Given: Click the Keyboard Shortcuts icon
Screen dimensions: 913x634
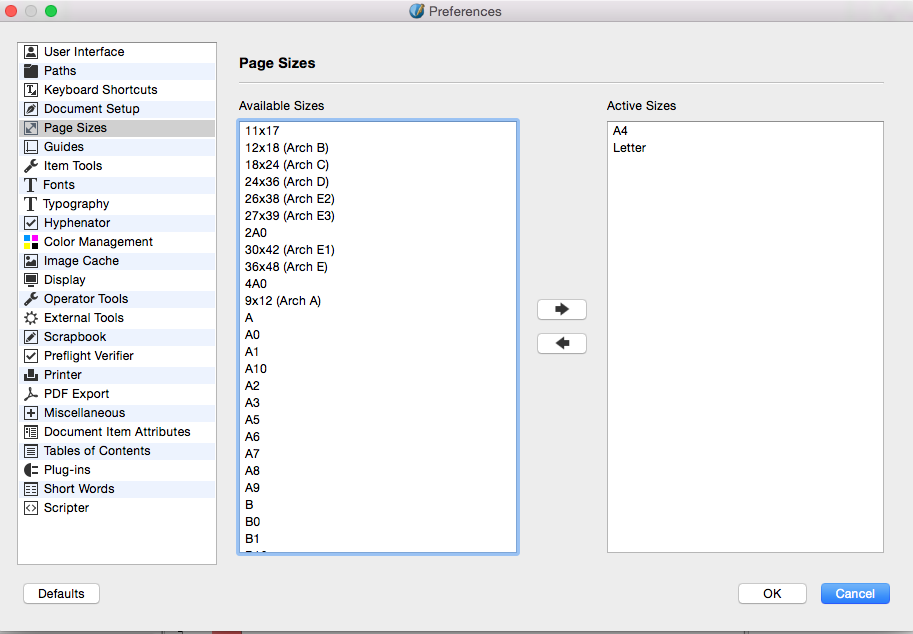Looking at the screenshot, I should (x=31, y=90).
